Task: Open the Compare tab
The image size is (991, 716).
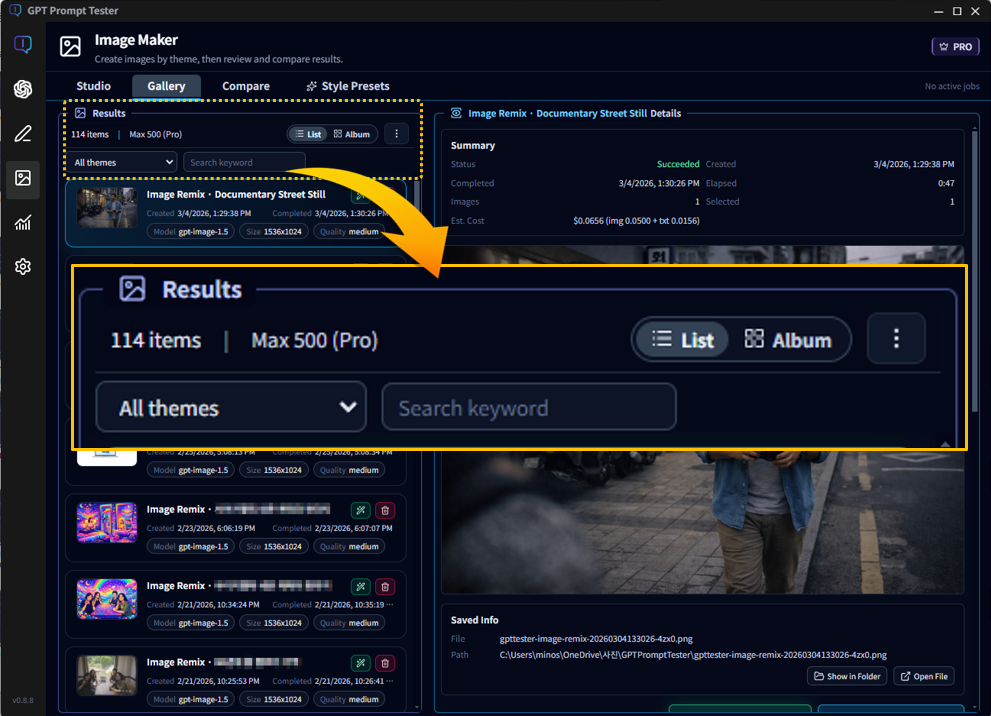Action: 246,86
